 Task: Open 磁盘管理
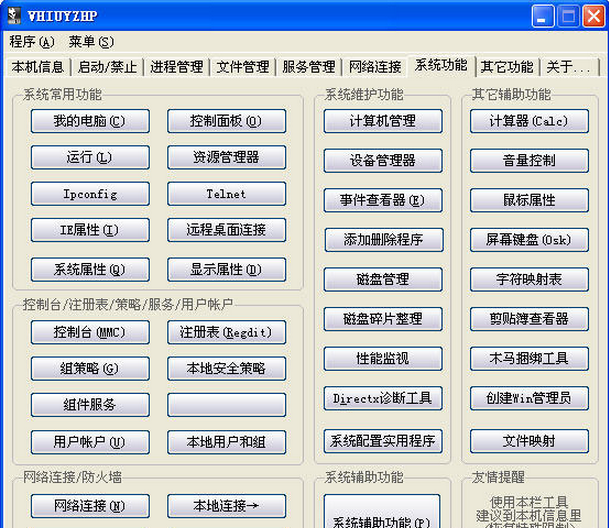[x=383, y=279]
